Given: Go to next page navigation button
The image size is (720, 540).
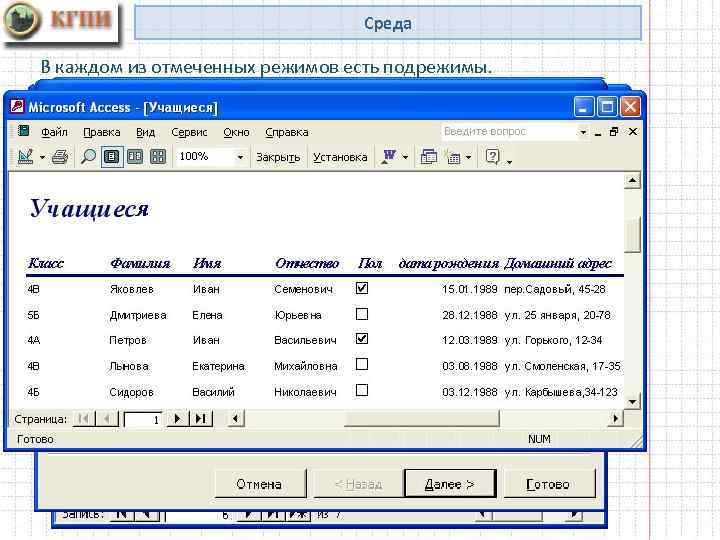Looking at the screenshot, I should click(177, 418).
